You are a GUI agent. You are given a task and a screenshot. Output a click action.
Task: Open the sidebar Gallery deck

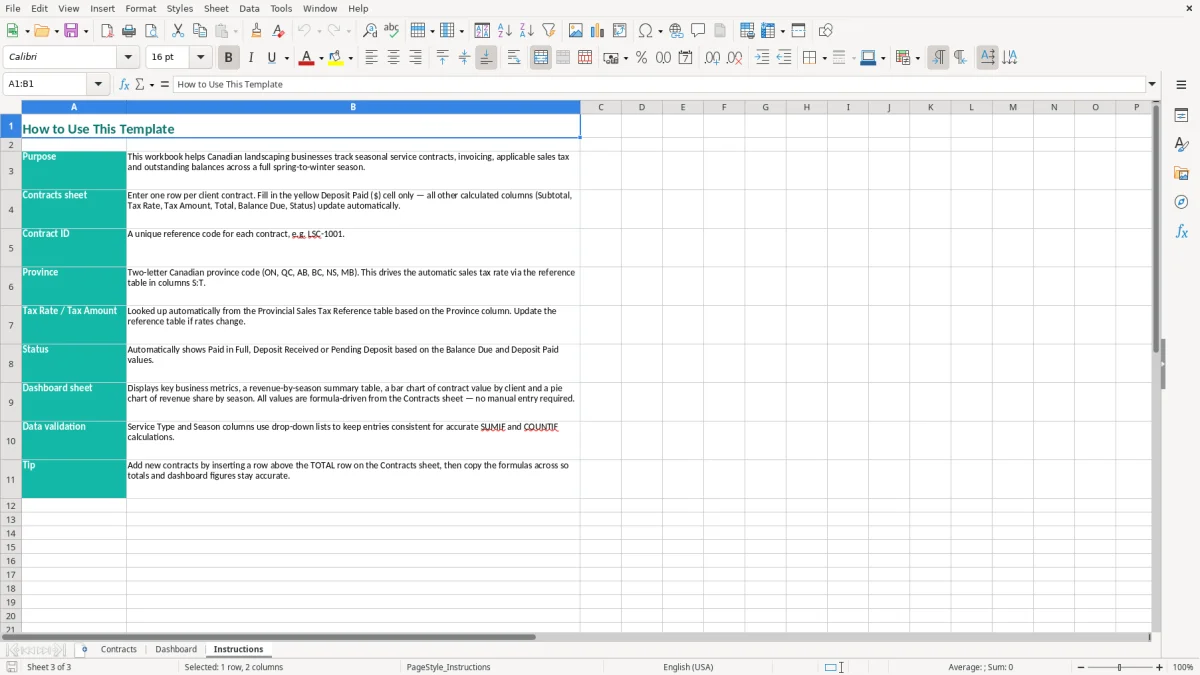[1181, 173]
